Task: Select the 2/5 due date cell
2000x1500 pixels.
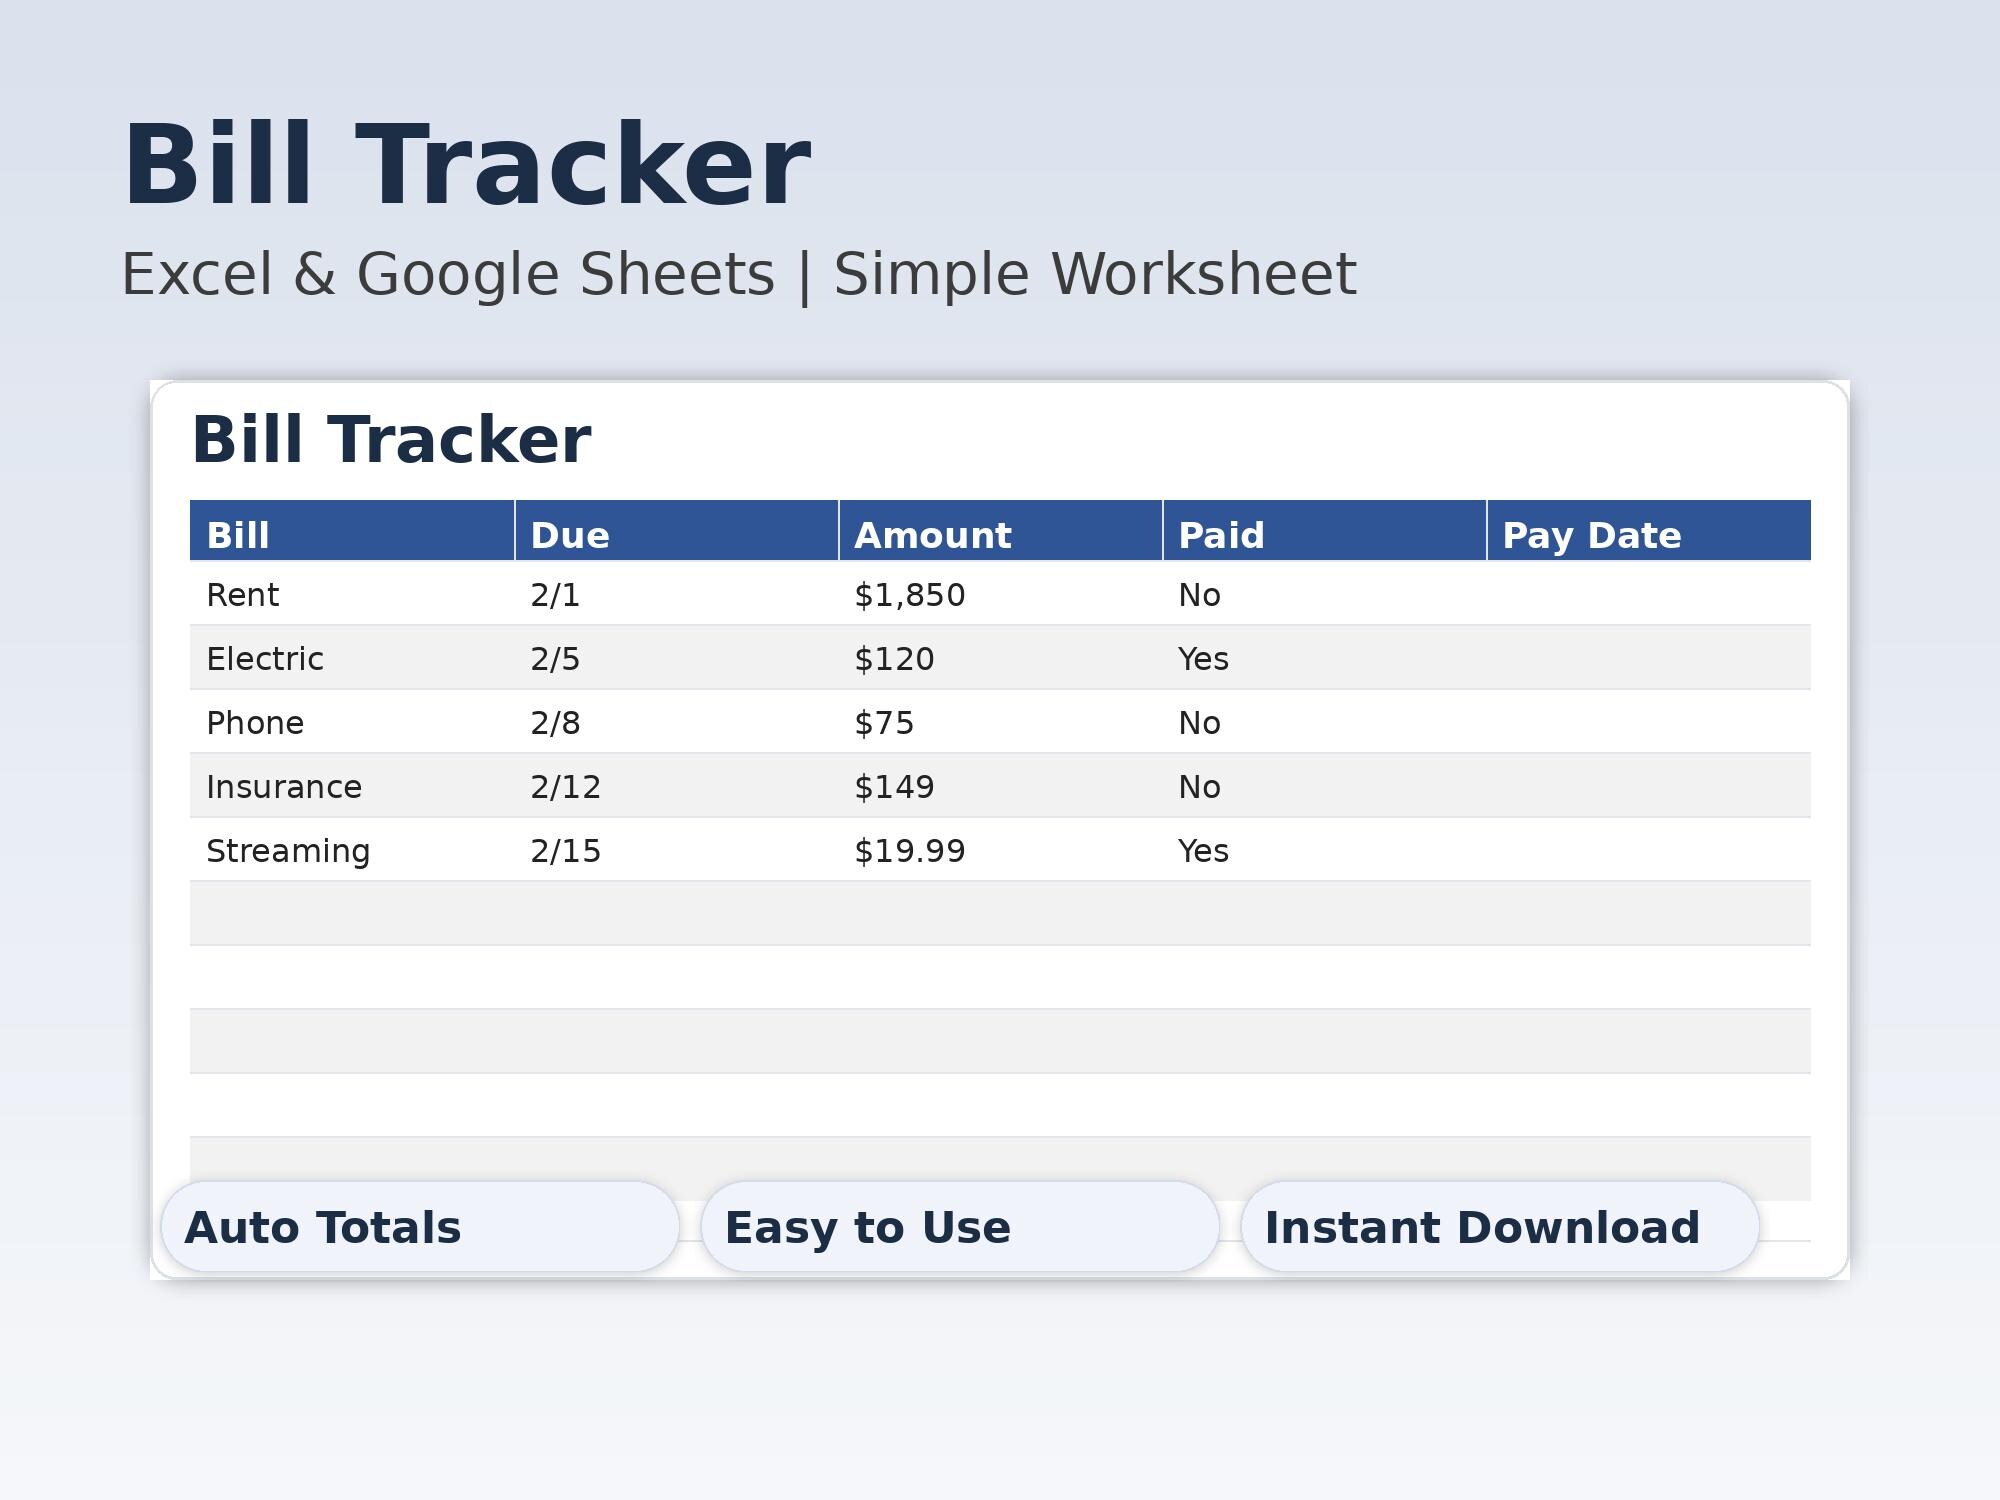Action: 676,658
